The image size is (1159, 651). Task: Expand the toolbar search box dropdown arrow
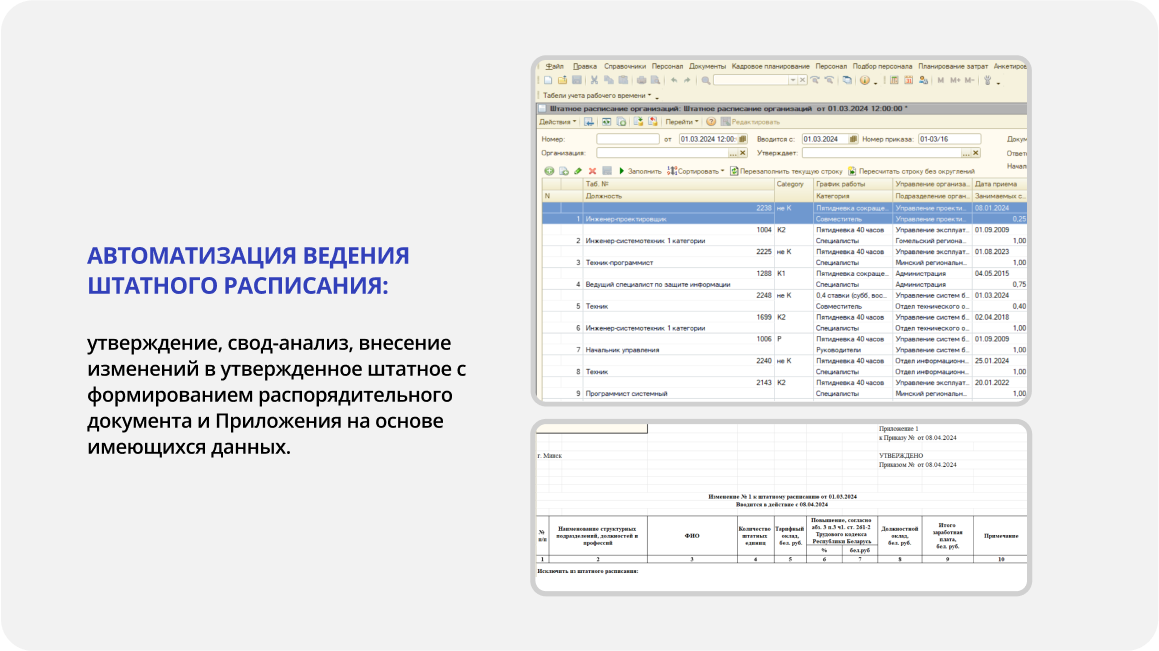tap(792, 80)
